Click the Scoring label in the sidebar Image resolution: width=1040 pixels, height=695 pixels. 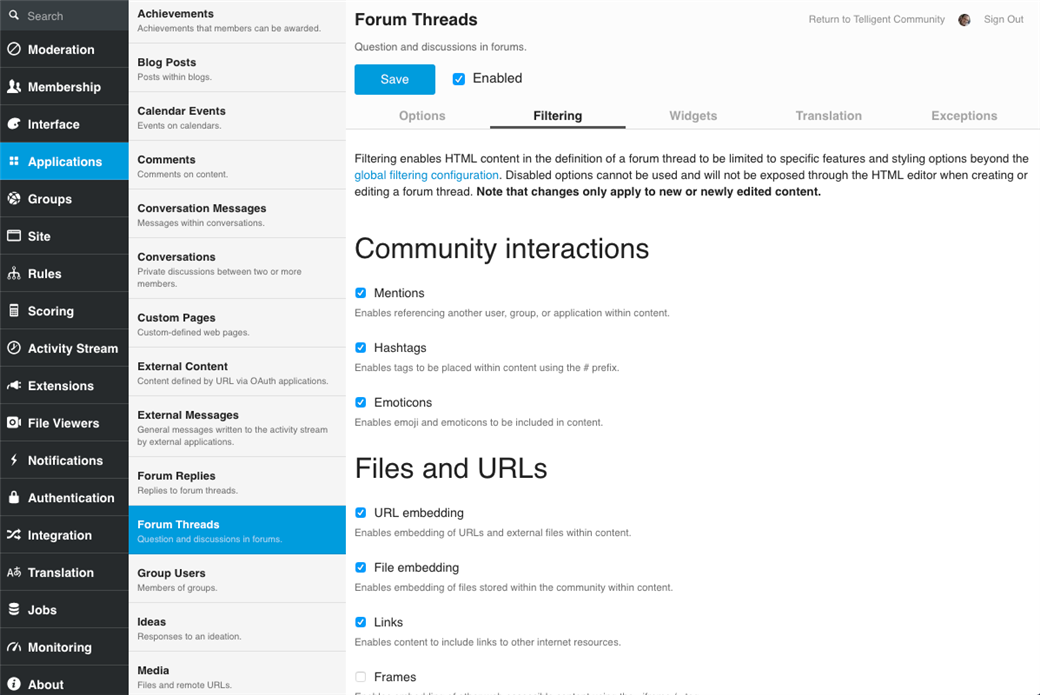coord(50,311)
